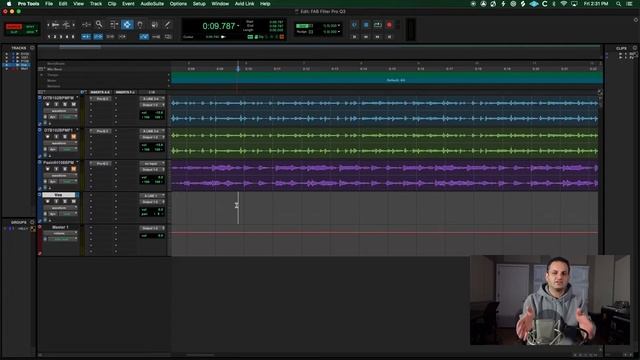640x360 pixels.
Task: Select the Master 1 track name
Action: [60, 227]
